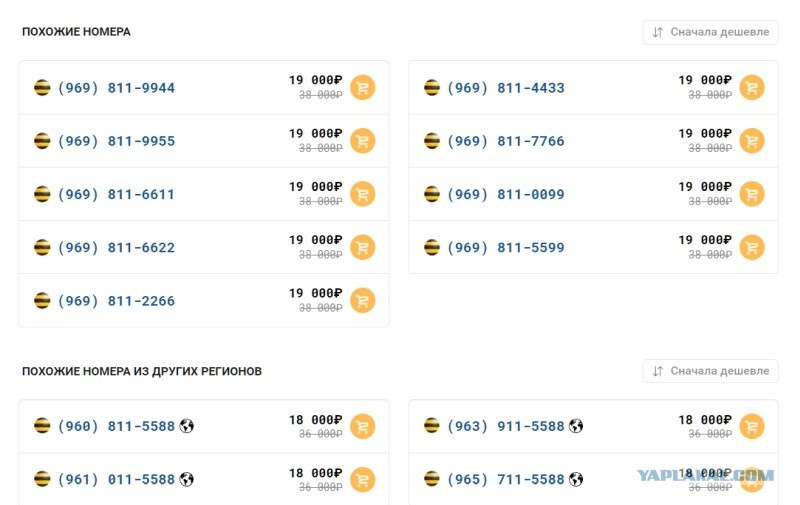Click globe icon next to (960) 811-5588

pos(187,426)
